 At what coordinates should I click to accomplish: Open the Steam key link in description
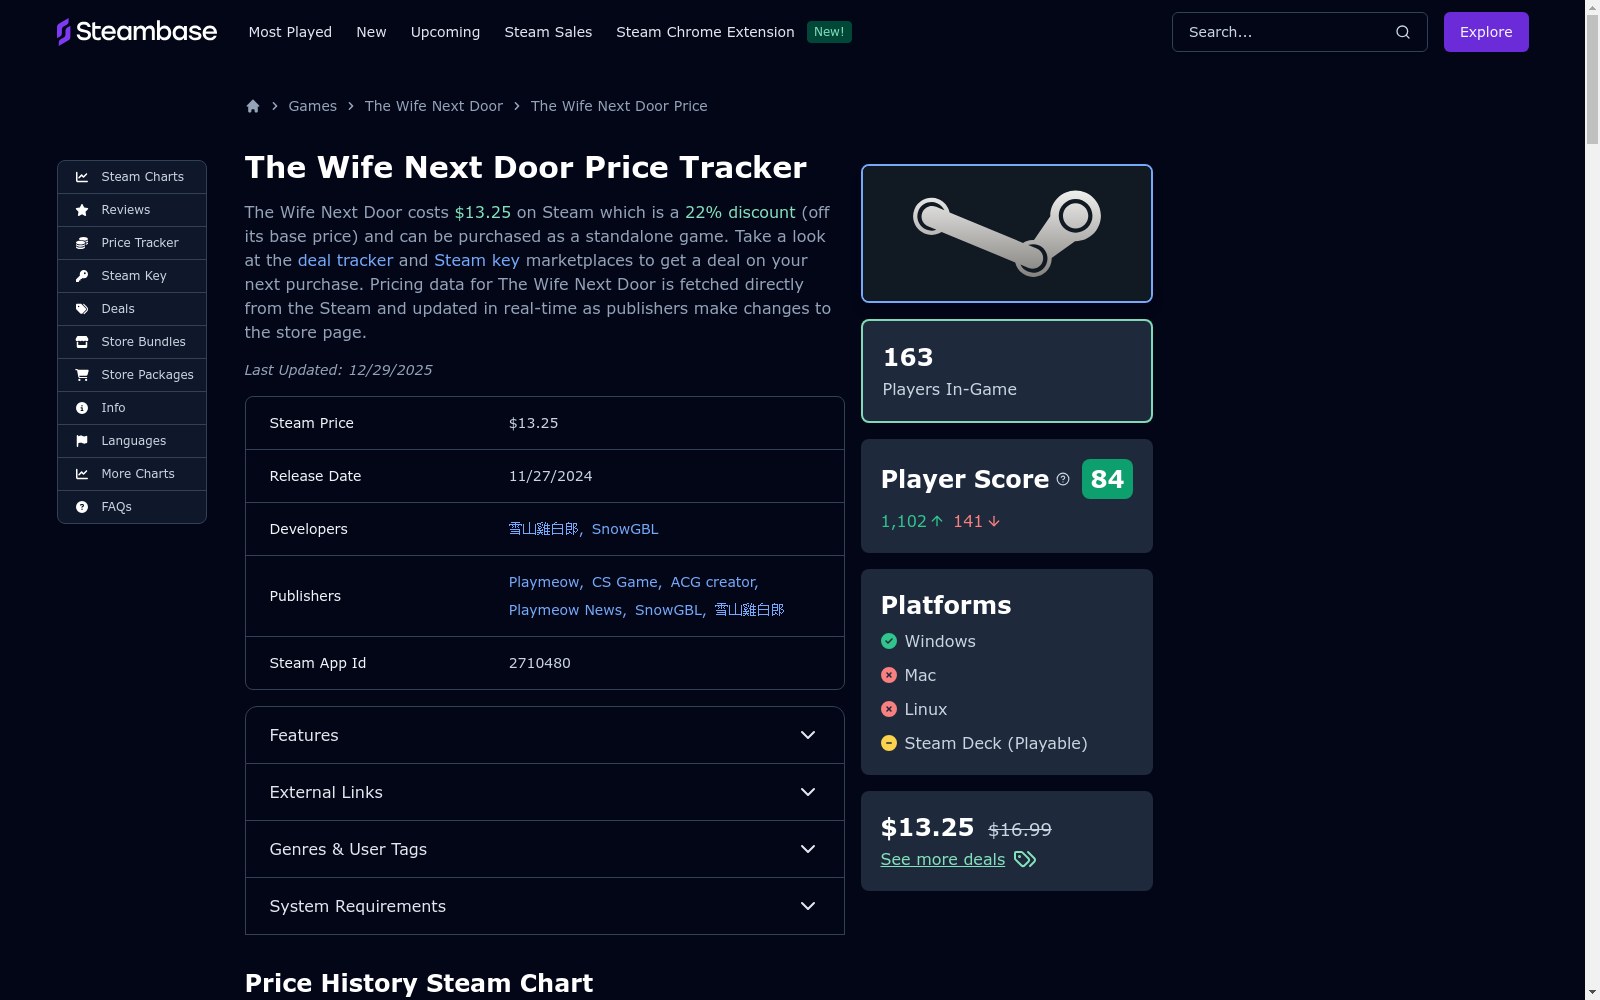[x=477, y=260]
